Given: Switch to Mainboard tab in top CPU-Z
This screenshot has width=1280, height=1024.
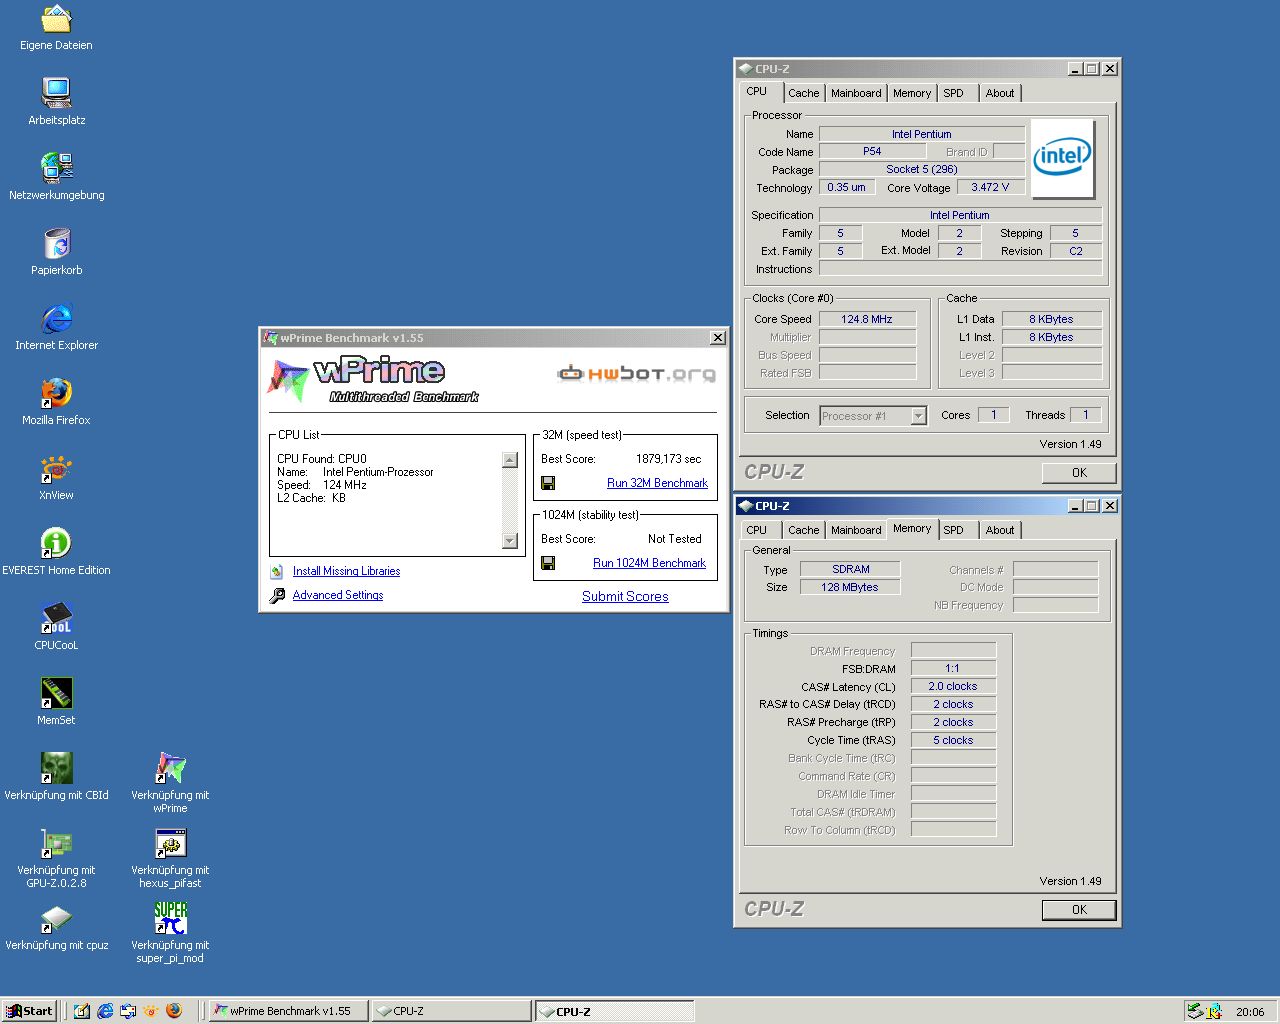Looking at the screenshot, I should [856, 93].
